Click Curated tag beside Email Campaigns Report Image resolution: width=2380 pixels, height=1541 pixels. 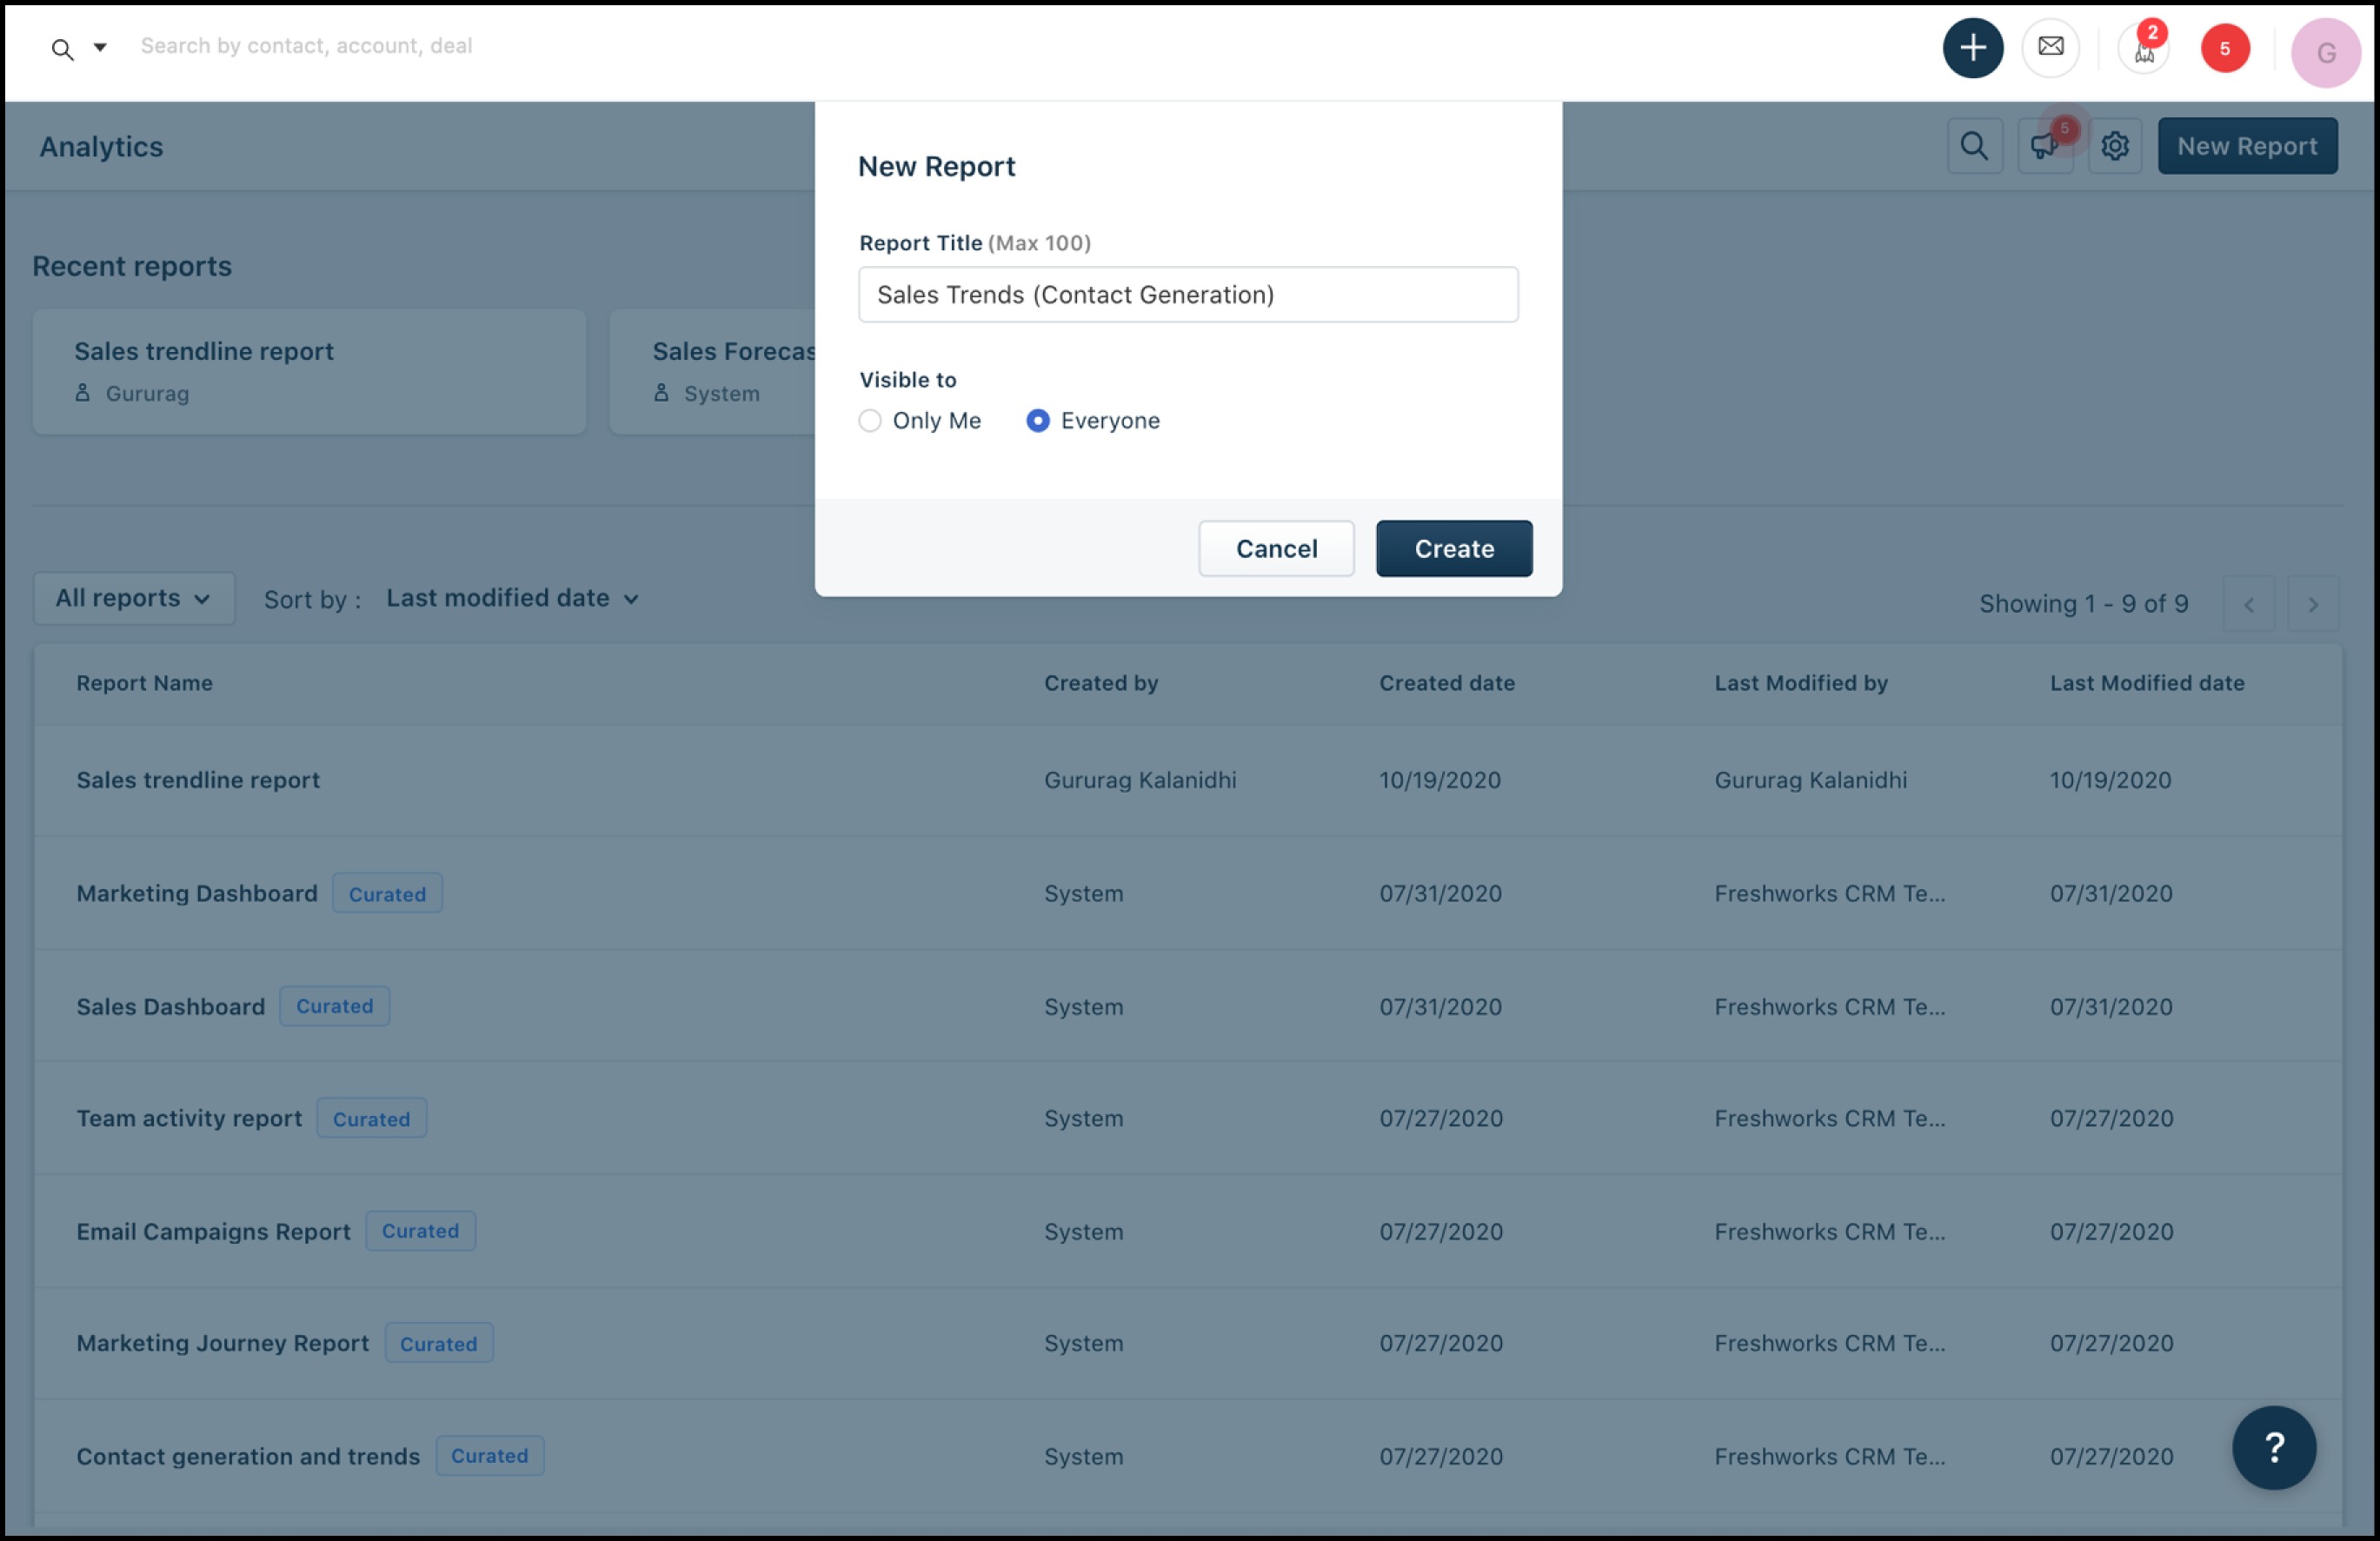(420, 1231)
